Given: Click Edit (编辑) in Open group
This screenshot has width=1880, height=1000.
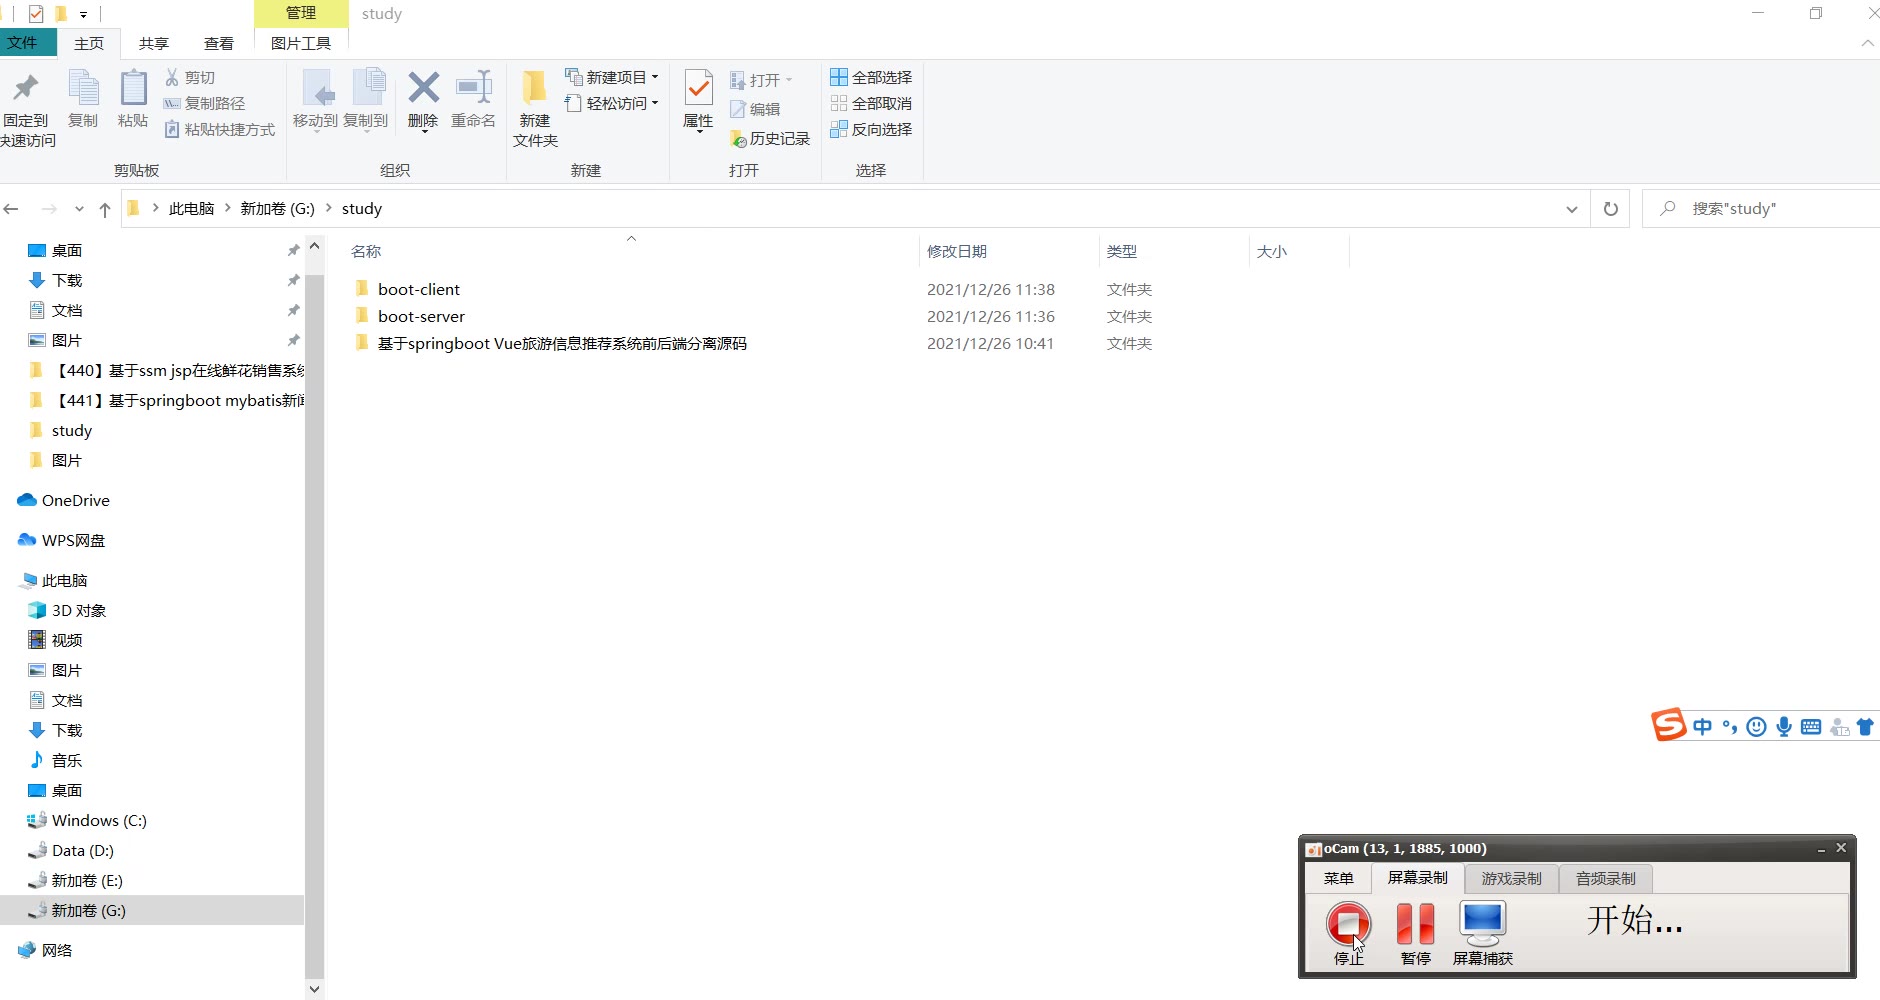Looking at the screenshot, I should (755, 109).
